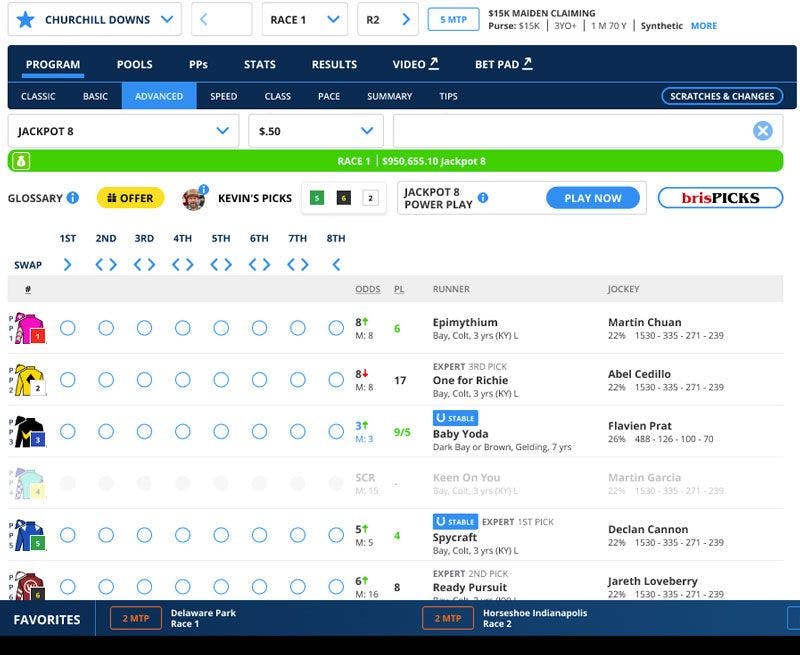
Task: Click Baby Yoda's black jockey silks icon
Action: click(28, 432)
